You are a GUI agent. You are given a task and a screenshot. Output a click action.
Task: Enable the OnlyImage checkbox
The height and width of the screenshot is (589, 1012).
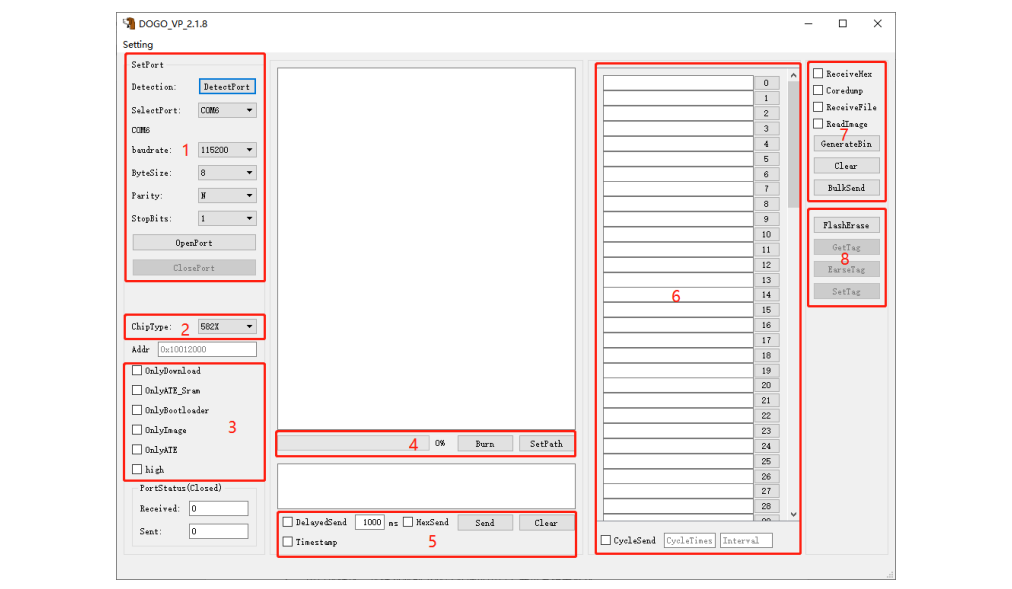[x=137, y=430]
